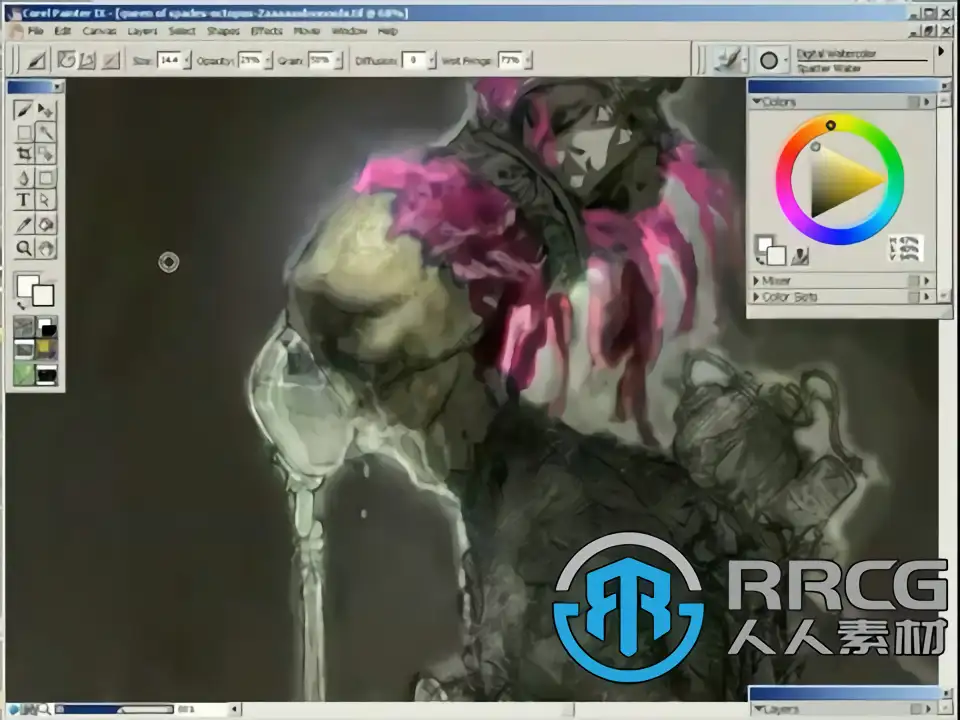
Task: Expand the Mixer palette
Action: coord(757,281)
